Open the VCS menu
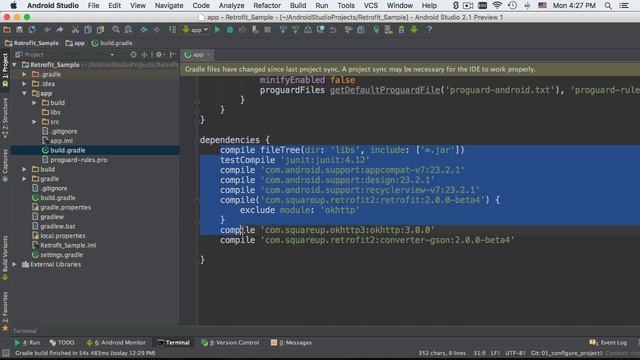The height and width of the screenshot is (360, 640). (x=371, y=6)
